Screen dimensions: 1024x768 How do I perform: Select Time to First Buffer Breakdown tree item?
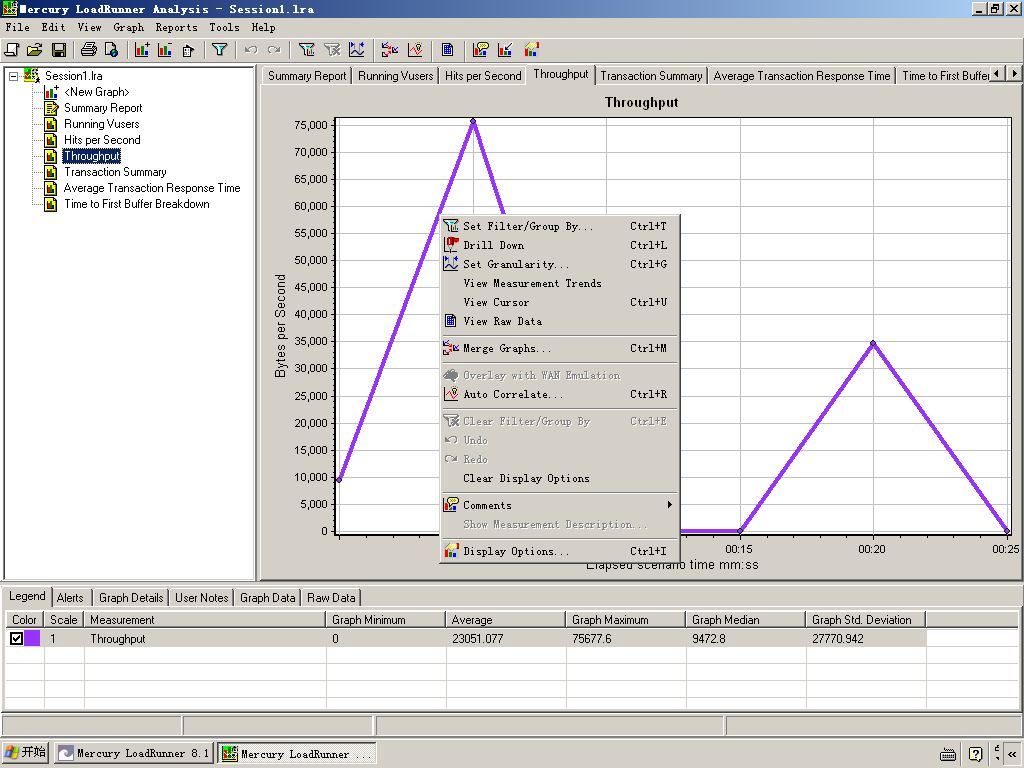[x=136, y=204]
